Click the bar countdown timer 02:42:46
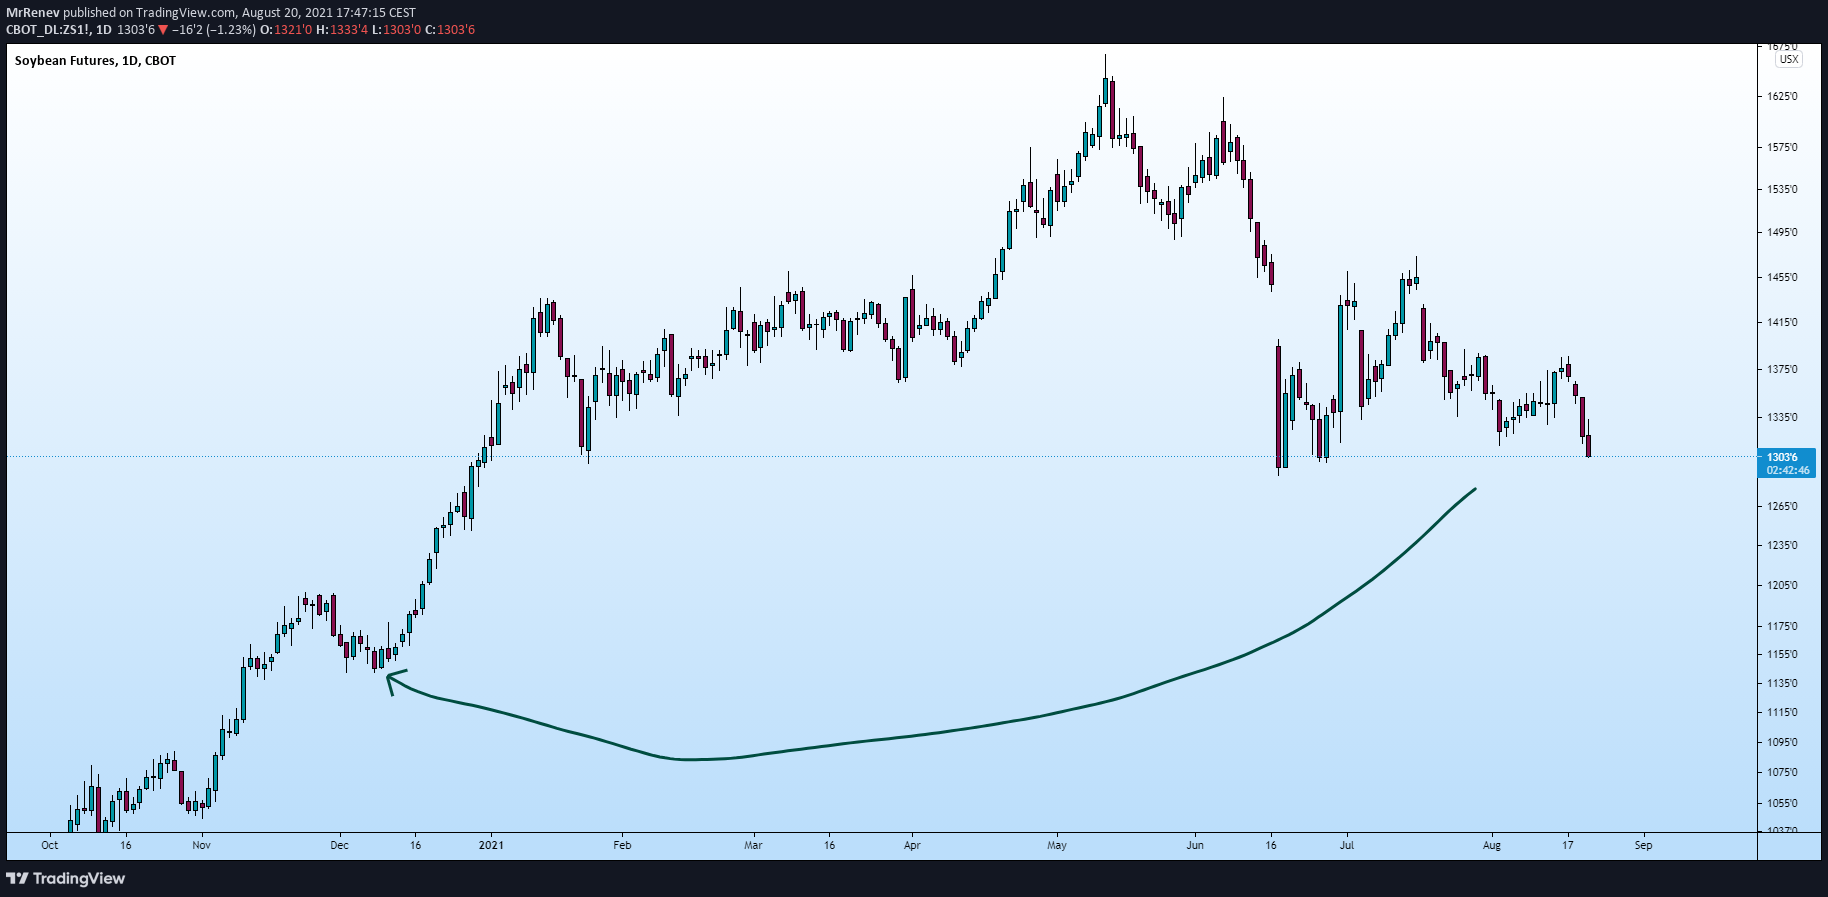This screenshot has width=1828, height=897. (x=1787, y=470)
